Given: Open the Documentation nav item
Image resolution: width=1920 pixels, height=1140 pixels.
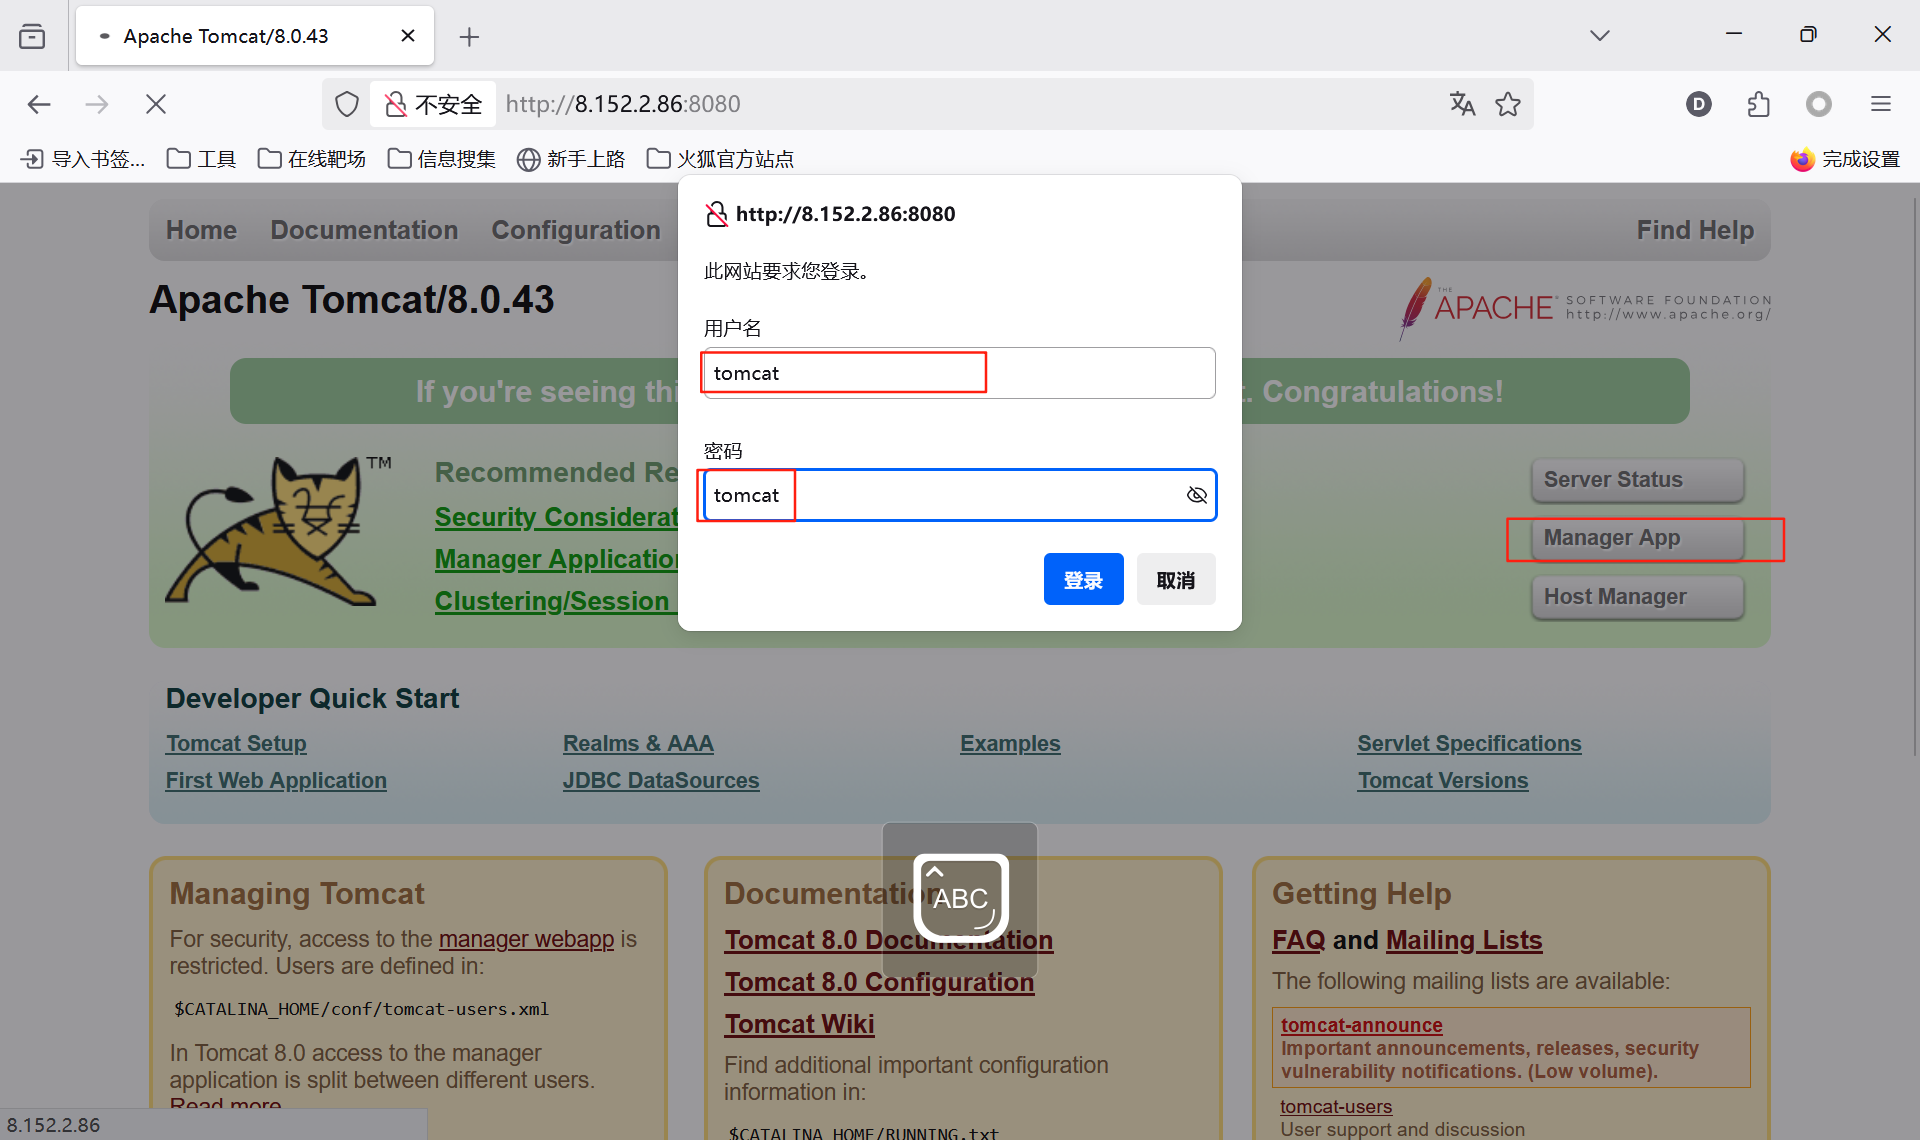Looking at the screenshot, I should point(364,230).
